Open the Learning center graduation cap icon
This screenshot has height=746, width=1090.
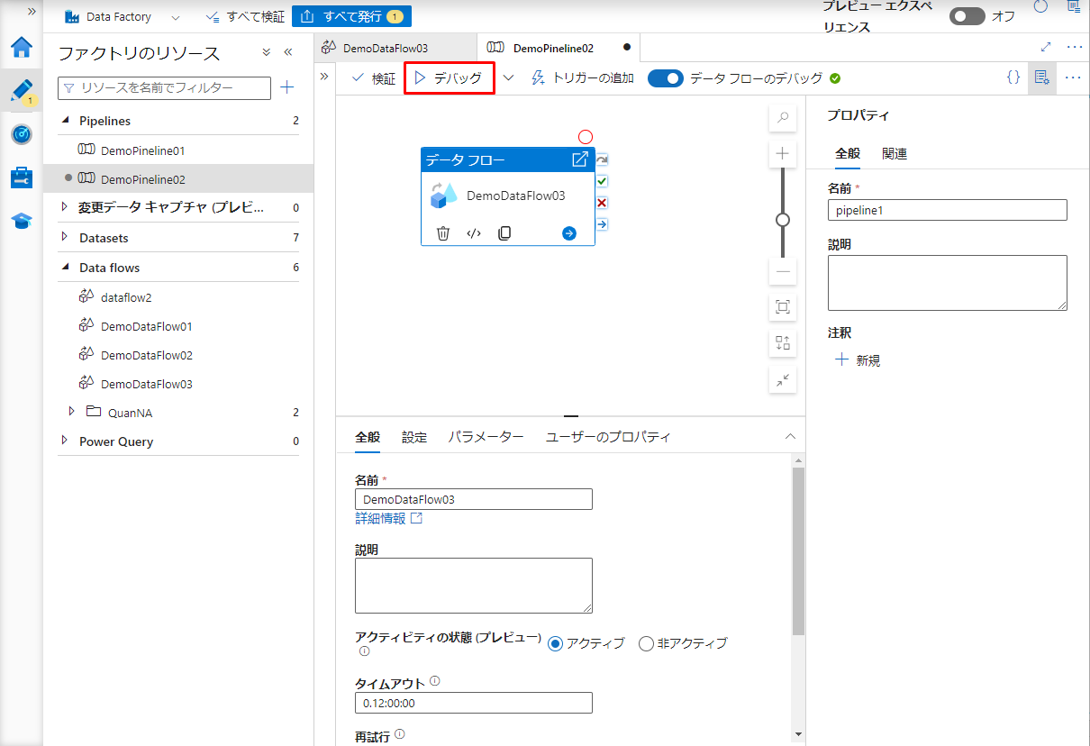22,221
